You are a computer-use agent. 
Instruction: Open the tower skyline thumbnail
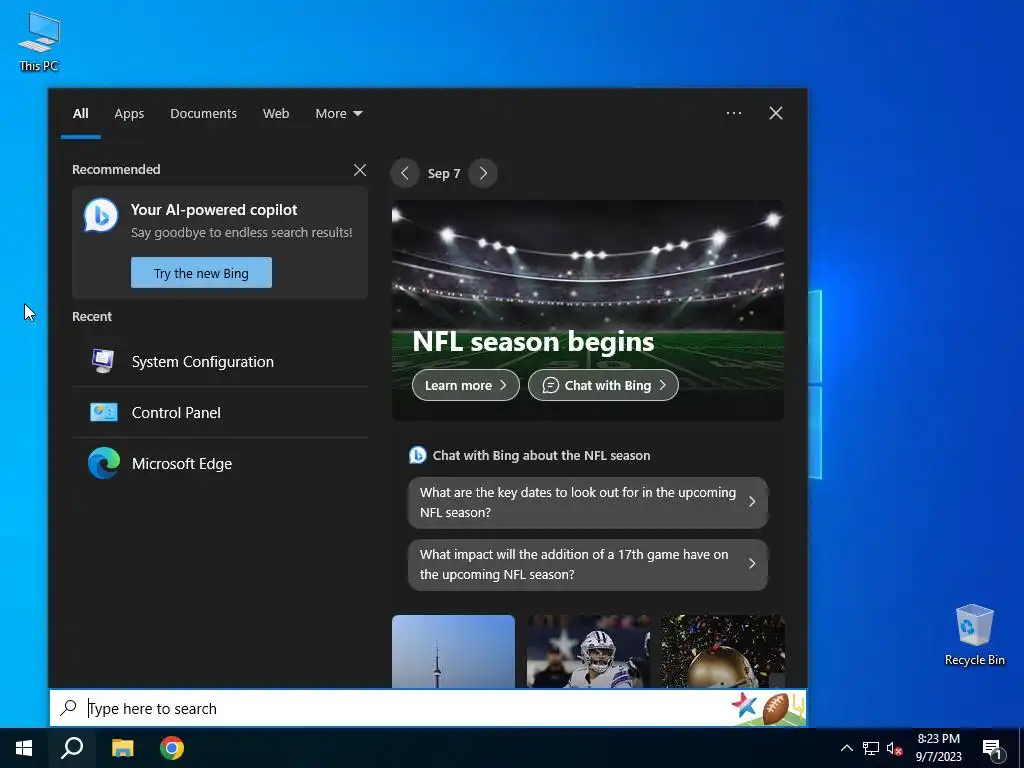453,651
